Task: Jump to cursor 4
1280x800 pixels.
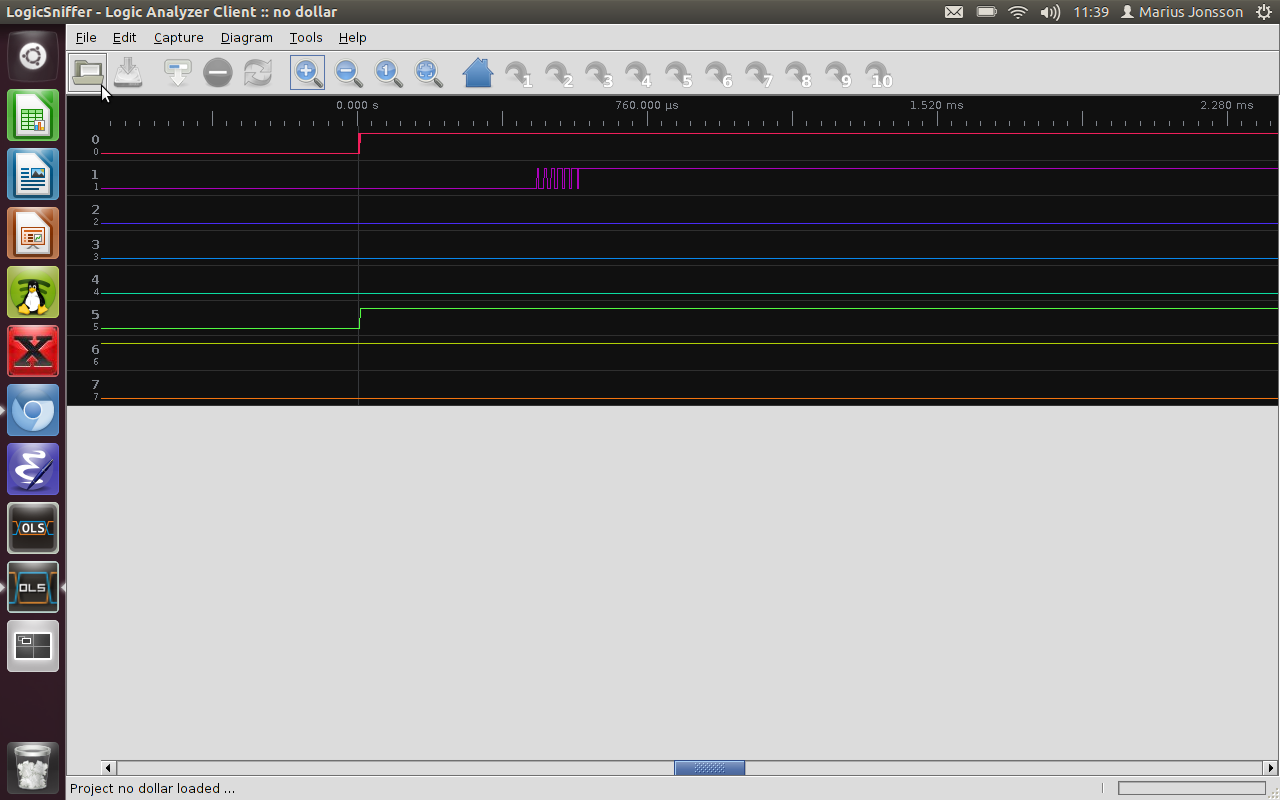Action: click(638, 74)
